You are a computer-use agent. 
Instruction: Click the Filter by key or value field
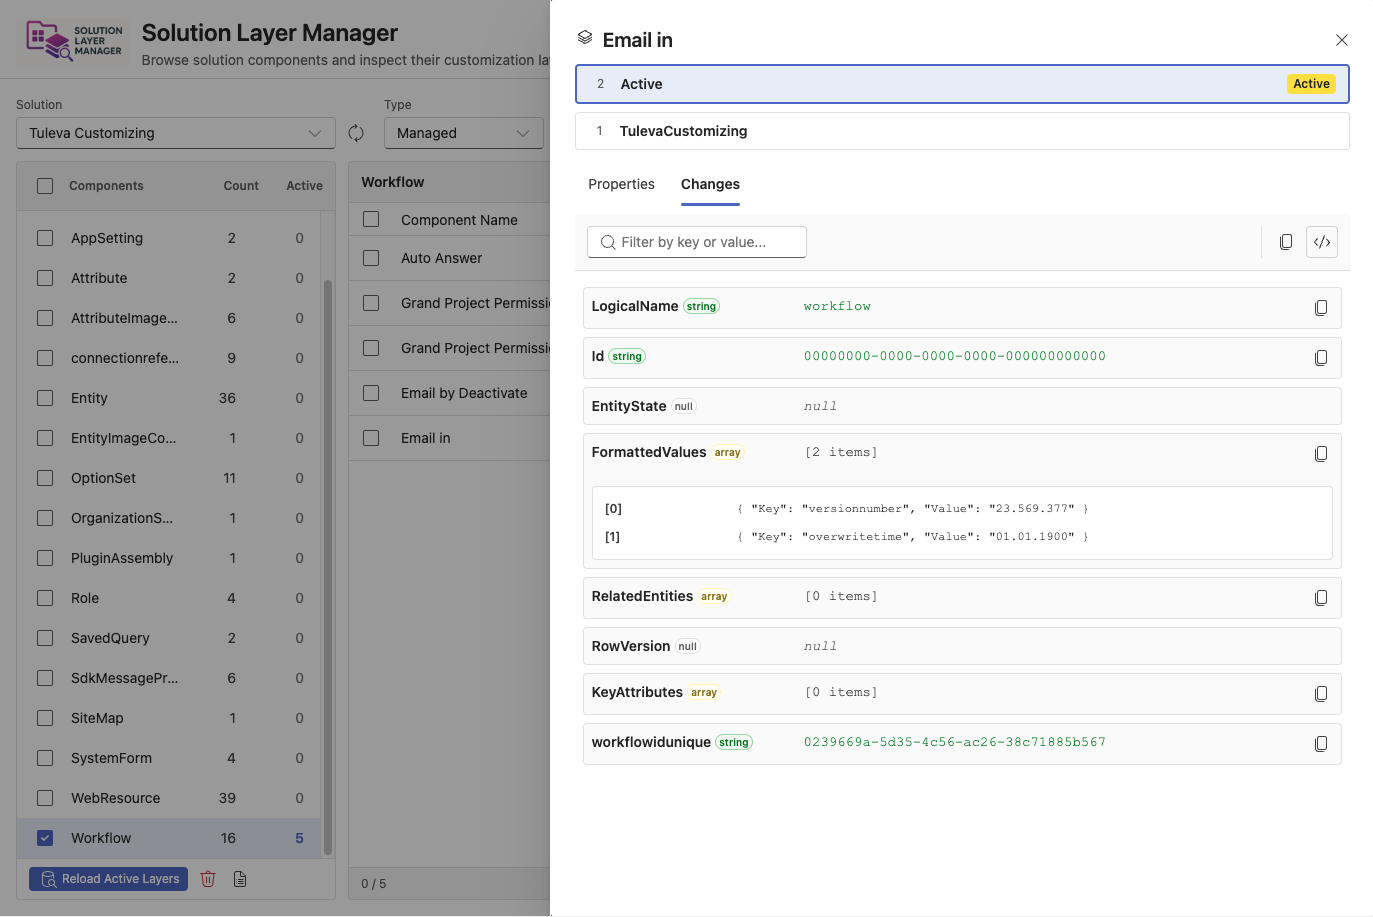(697, 242)
